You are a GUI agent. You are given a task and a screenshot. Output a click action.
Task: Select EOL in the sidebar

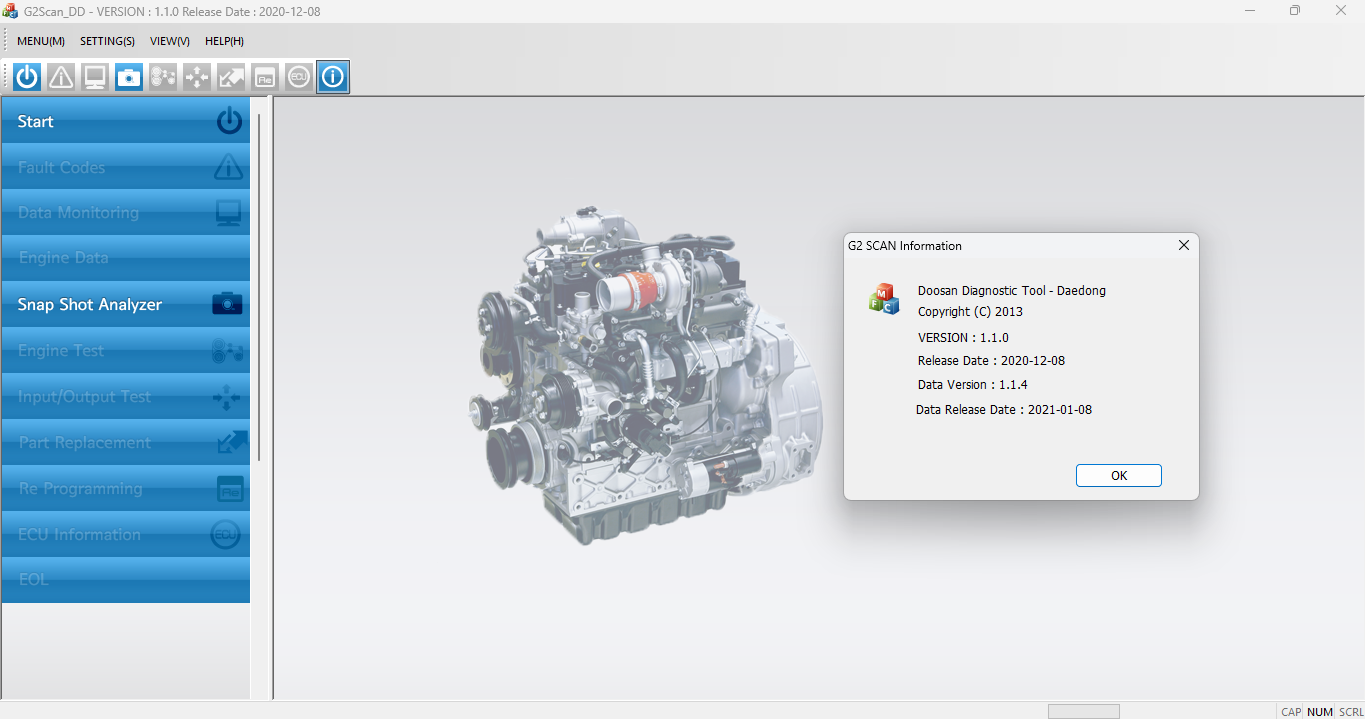click(126, 580)
